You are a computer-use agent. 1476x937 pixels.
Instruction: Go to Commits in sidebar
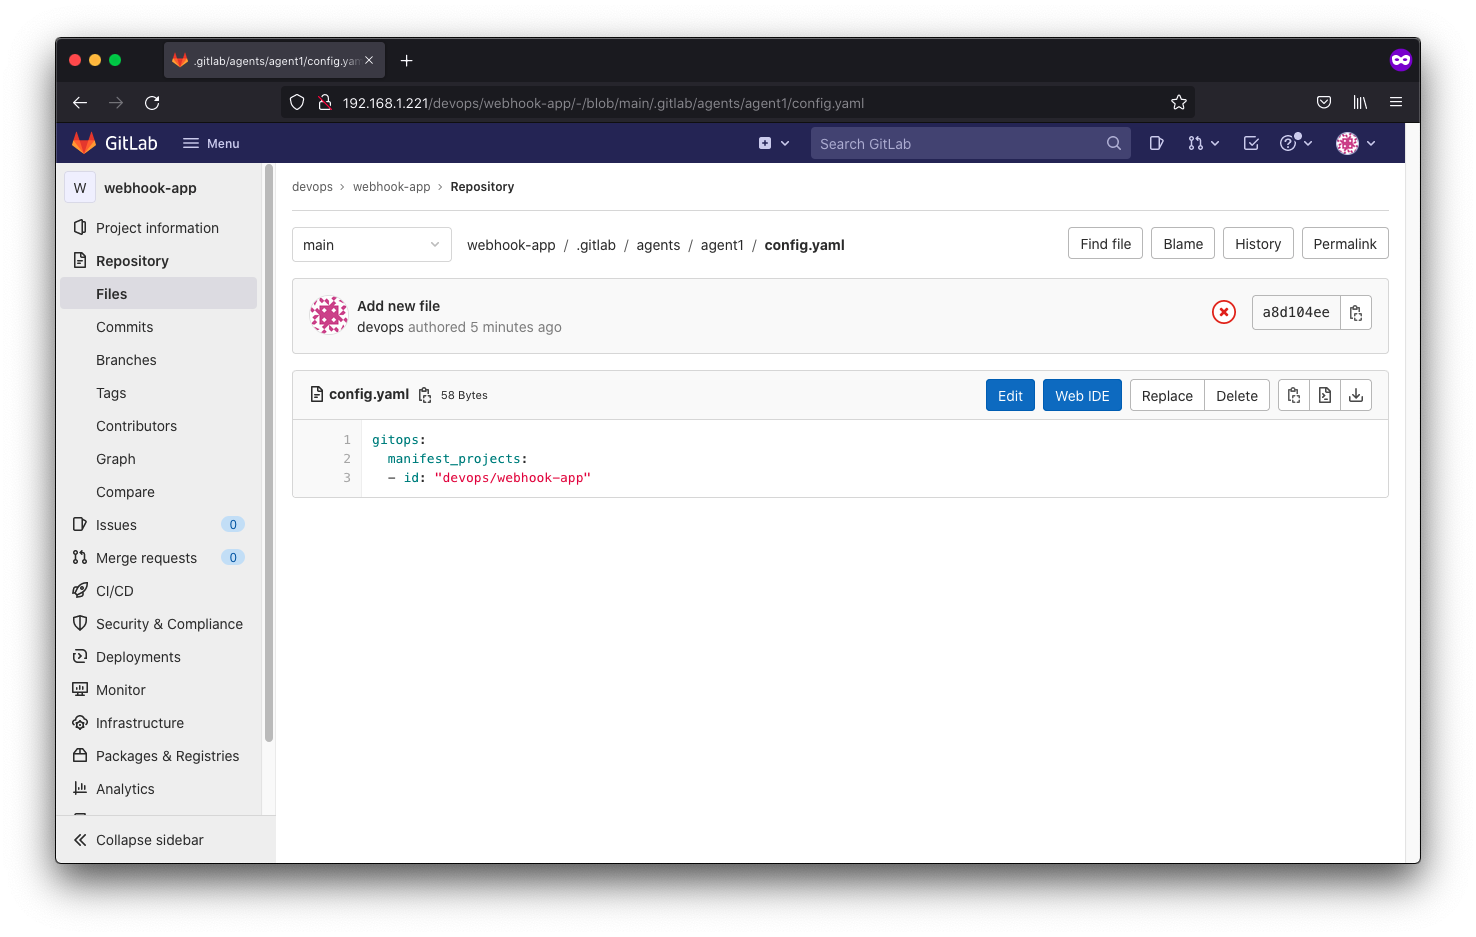pyautogui.click(x=125, y=327)
